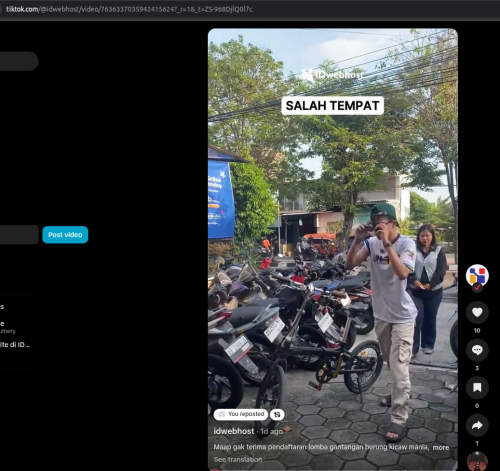Follow creator via red badge on avatar
The image size is (500, 471).
(477, 287)
